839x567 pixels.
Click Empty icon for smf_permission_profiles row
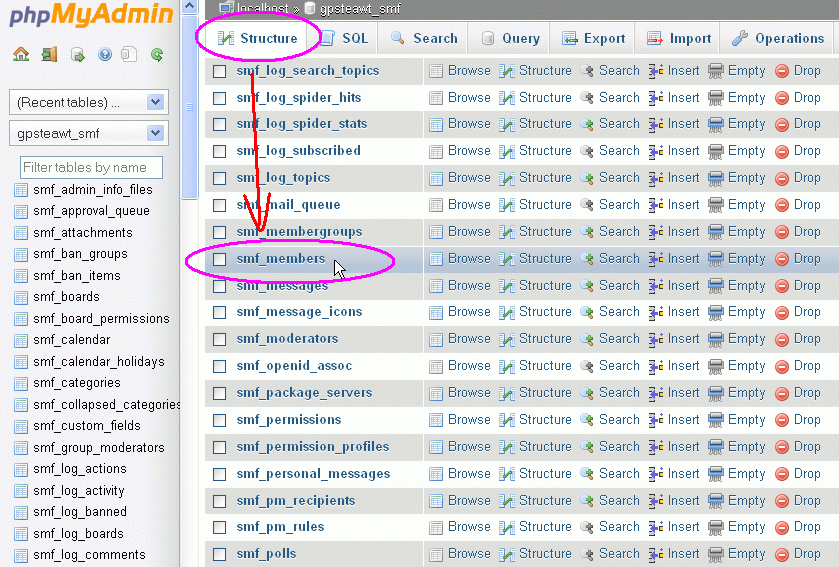click(x=715, y=447)
